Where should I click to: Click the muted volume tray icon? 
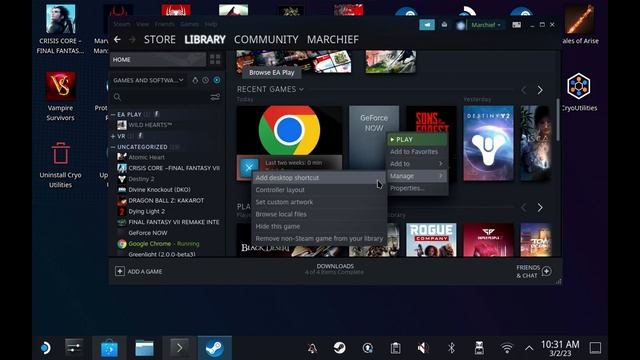(x=423, y=348)
